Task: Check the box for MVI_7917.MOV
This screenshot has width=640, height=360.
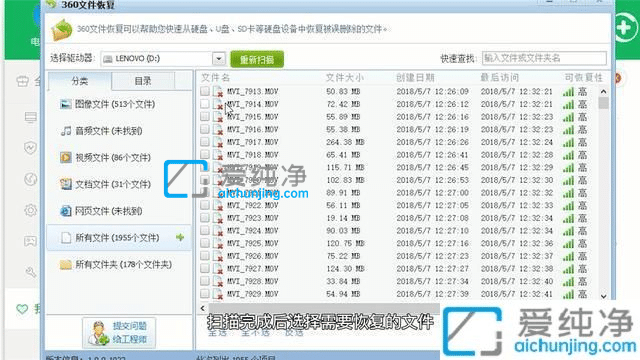Action: [205, 142]
